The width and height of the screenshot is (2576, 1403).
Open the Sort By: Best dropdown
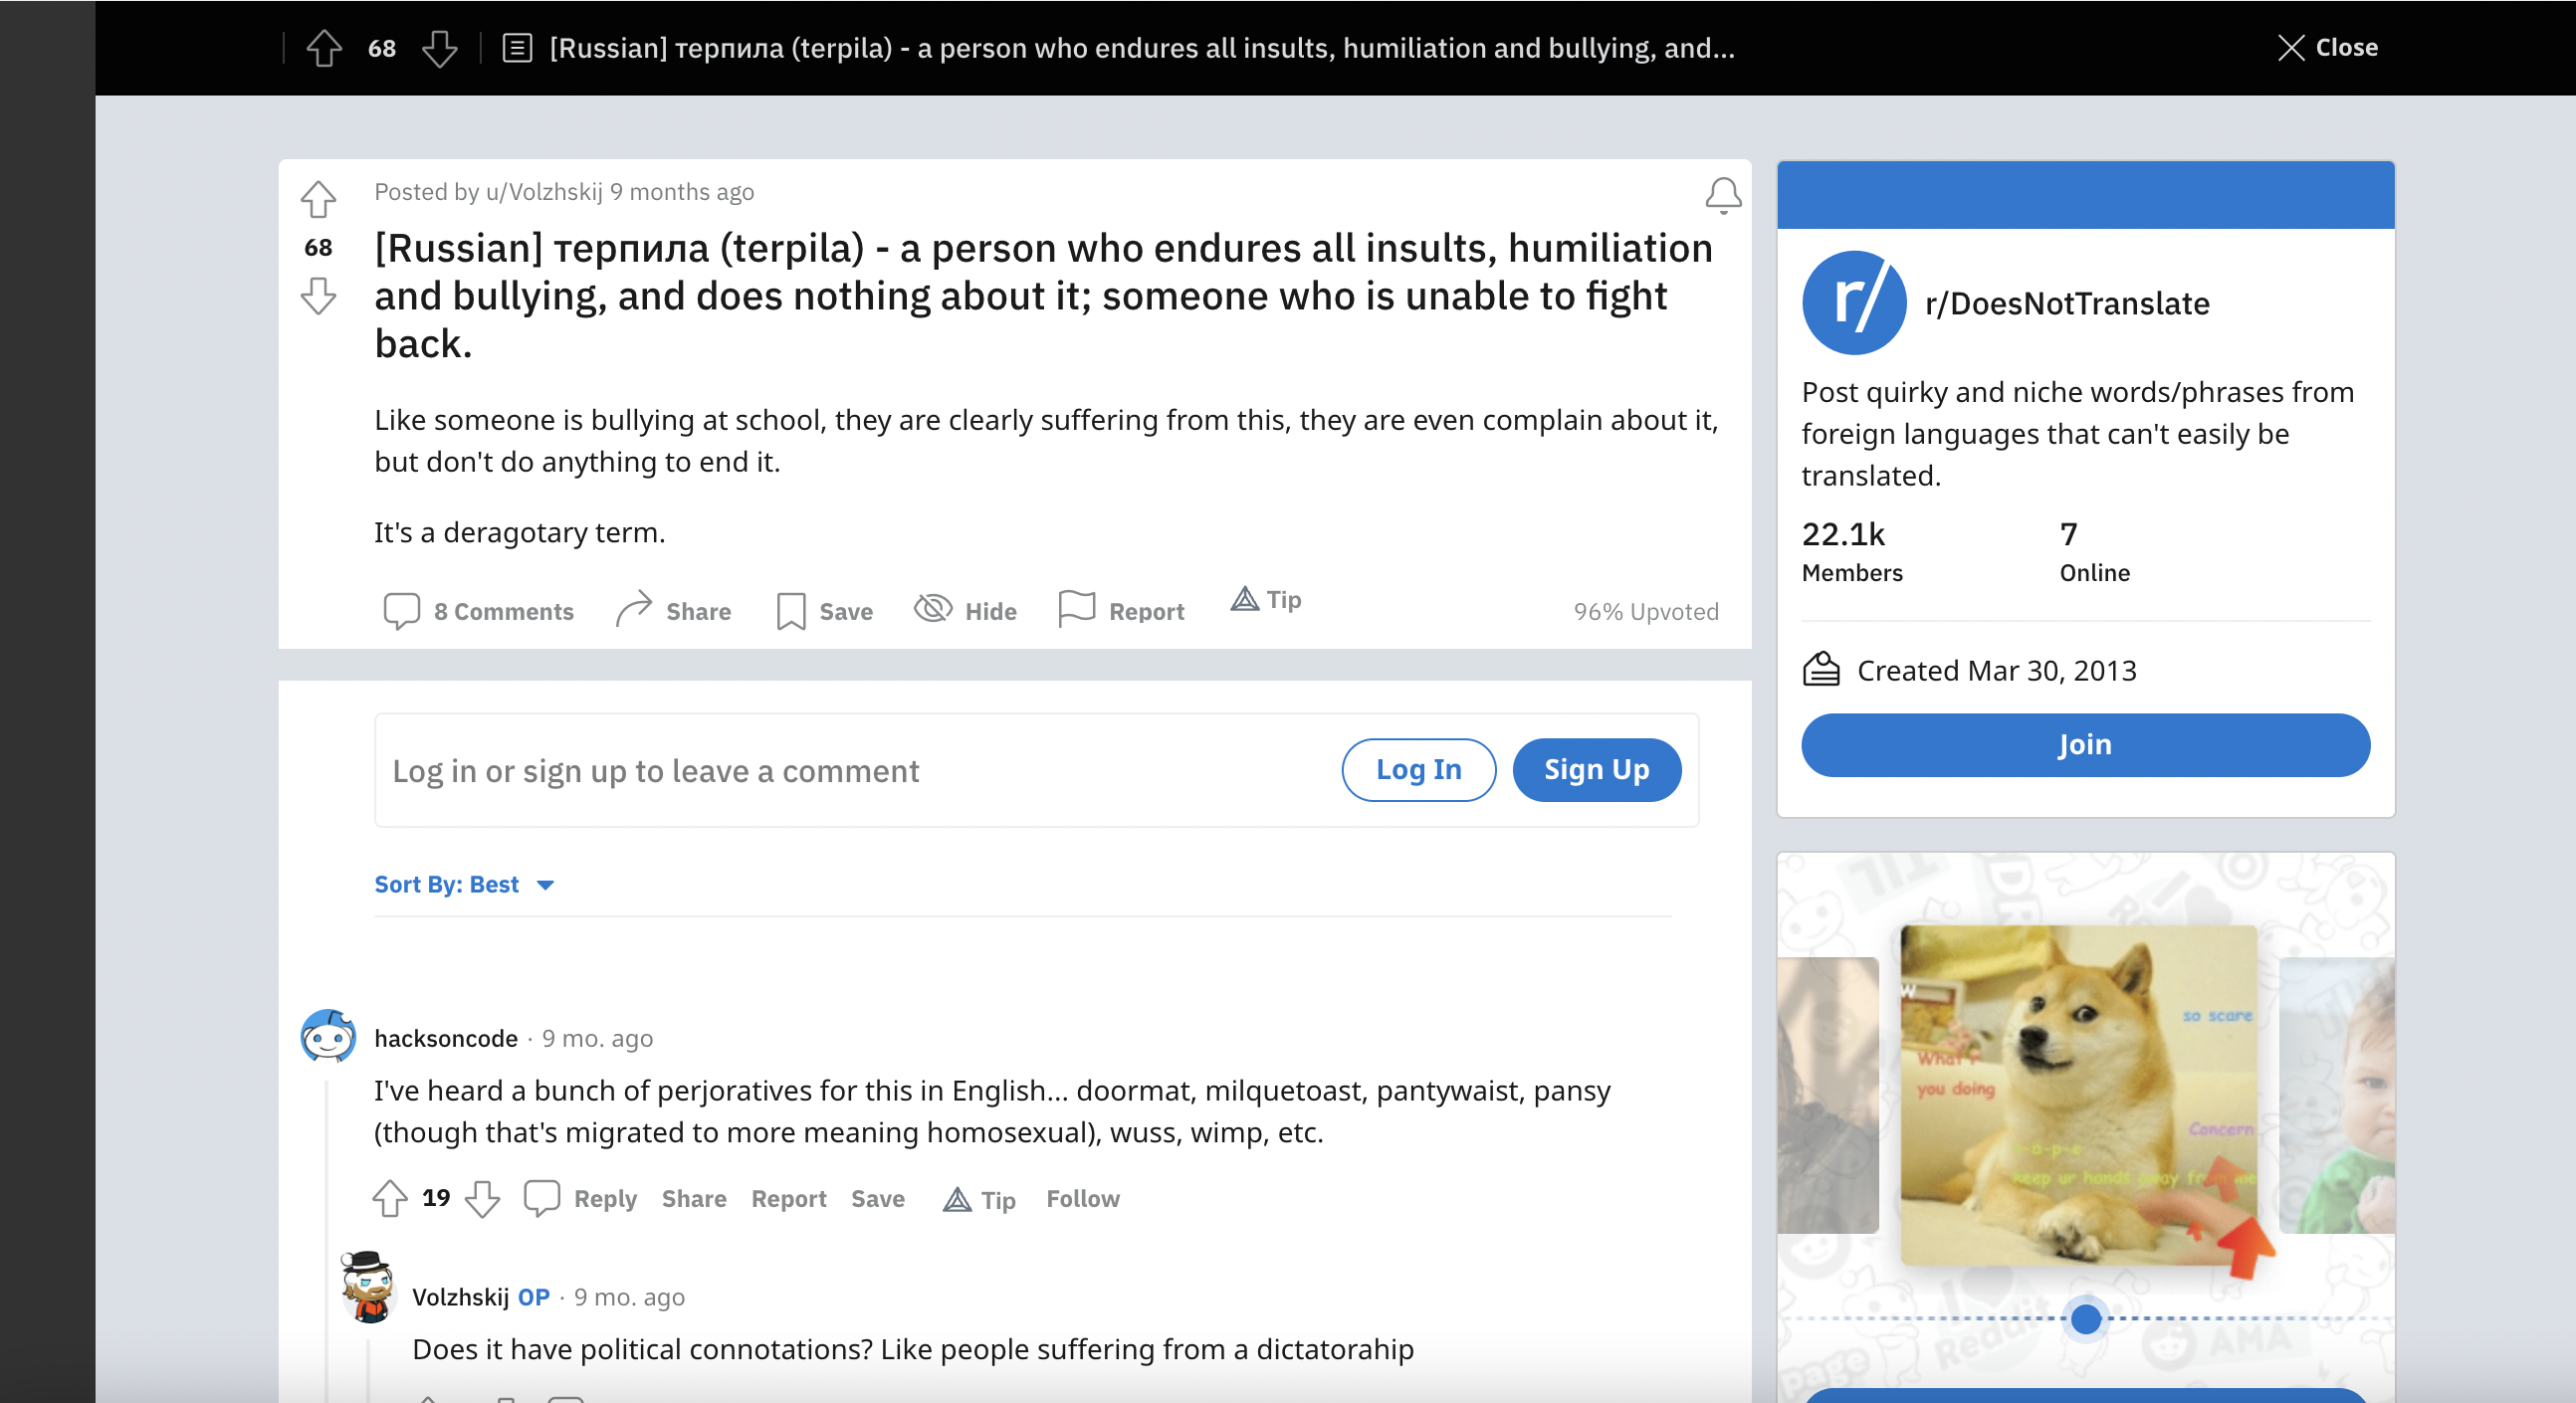point(464,885)
